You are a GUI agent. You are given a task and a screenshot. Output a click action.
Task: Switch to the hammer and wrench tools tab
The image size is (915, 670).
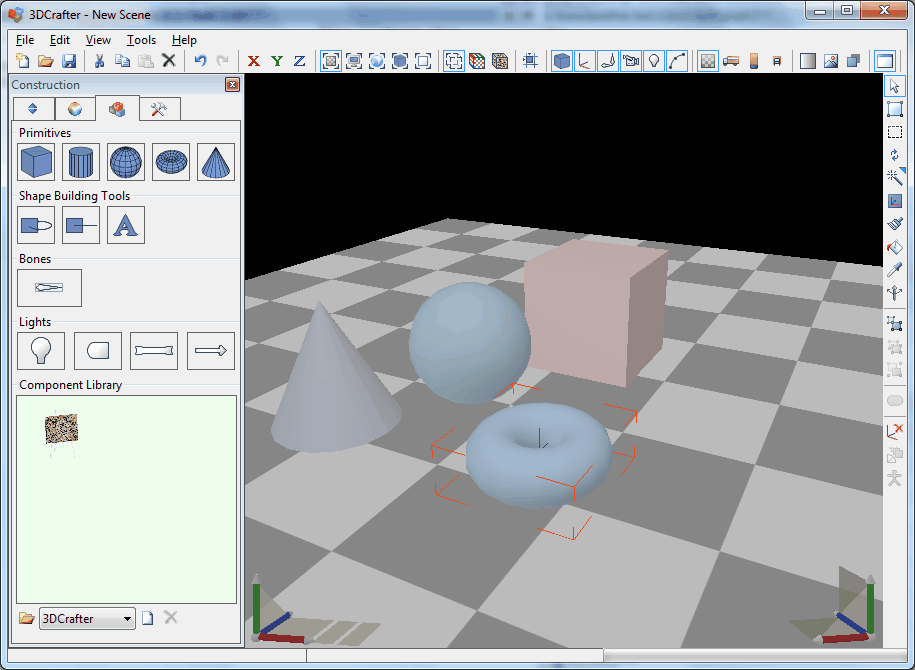tap(159, 109)
